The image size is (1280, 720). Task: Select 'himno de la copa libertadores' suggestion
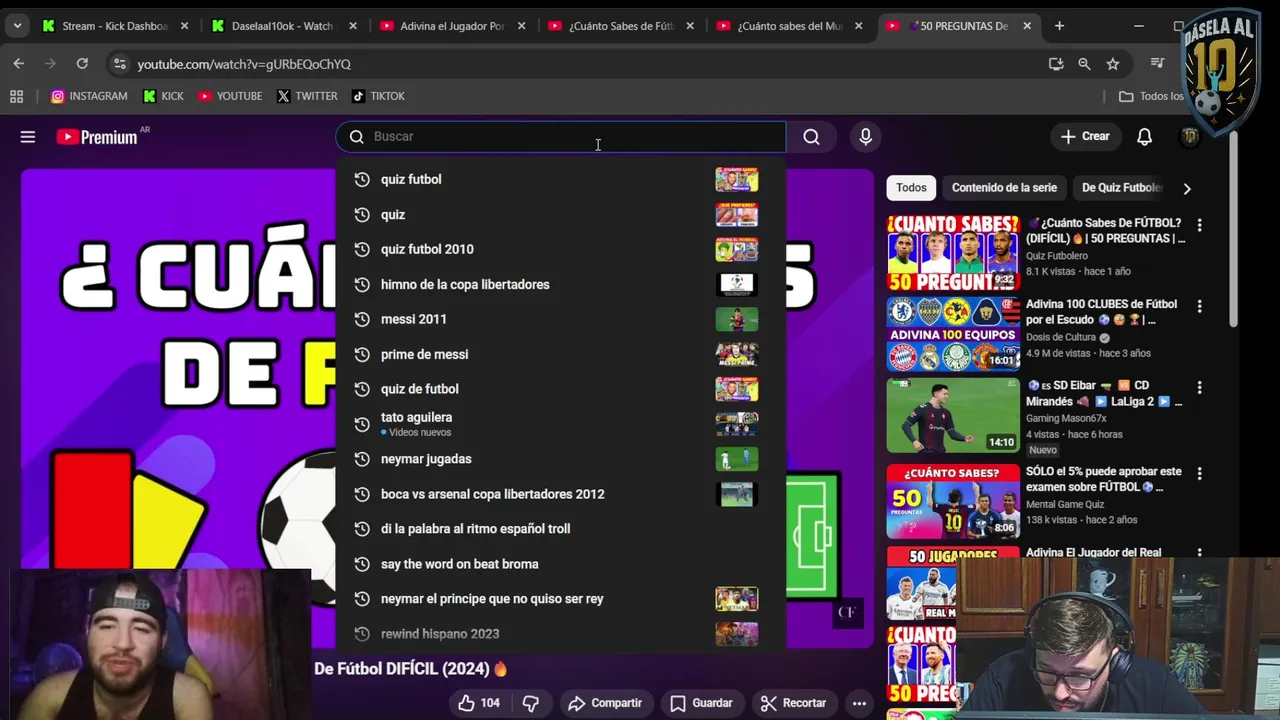coord(561,284)
